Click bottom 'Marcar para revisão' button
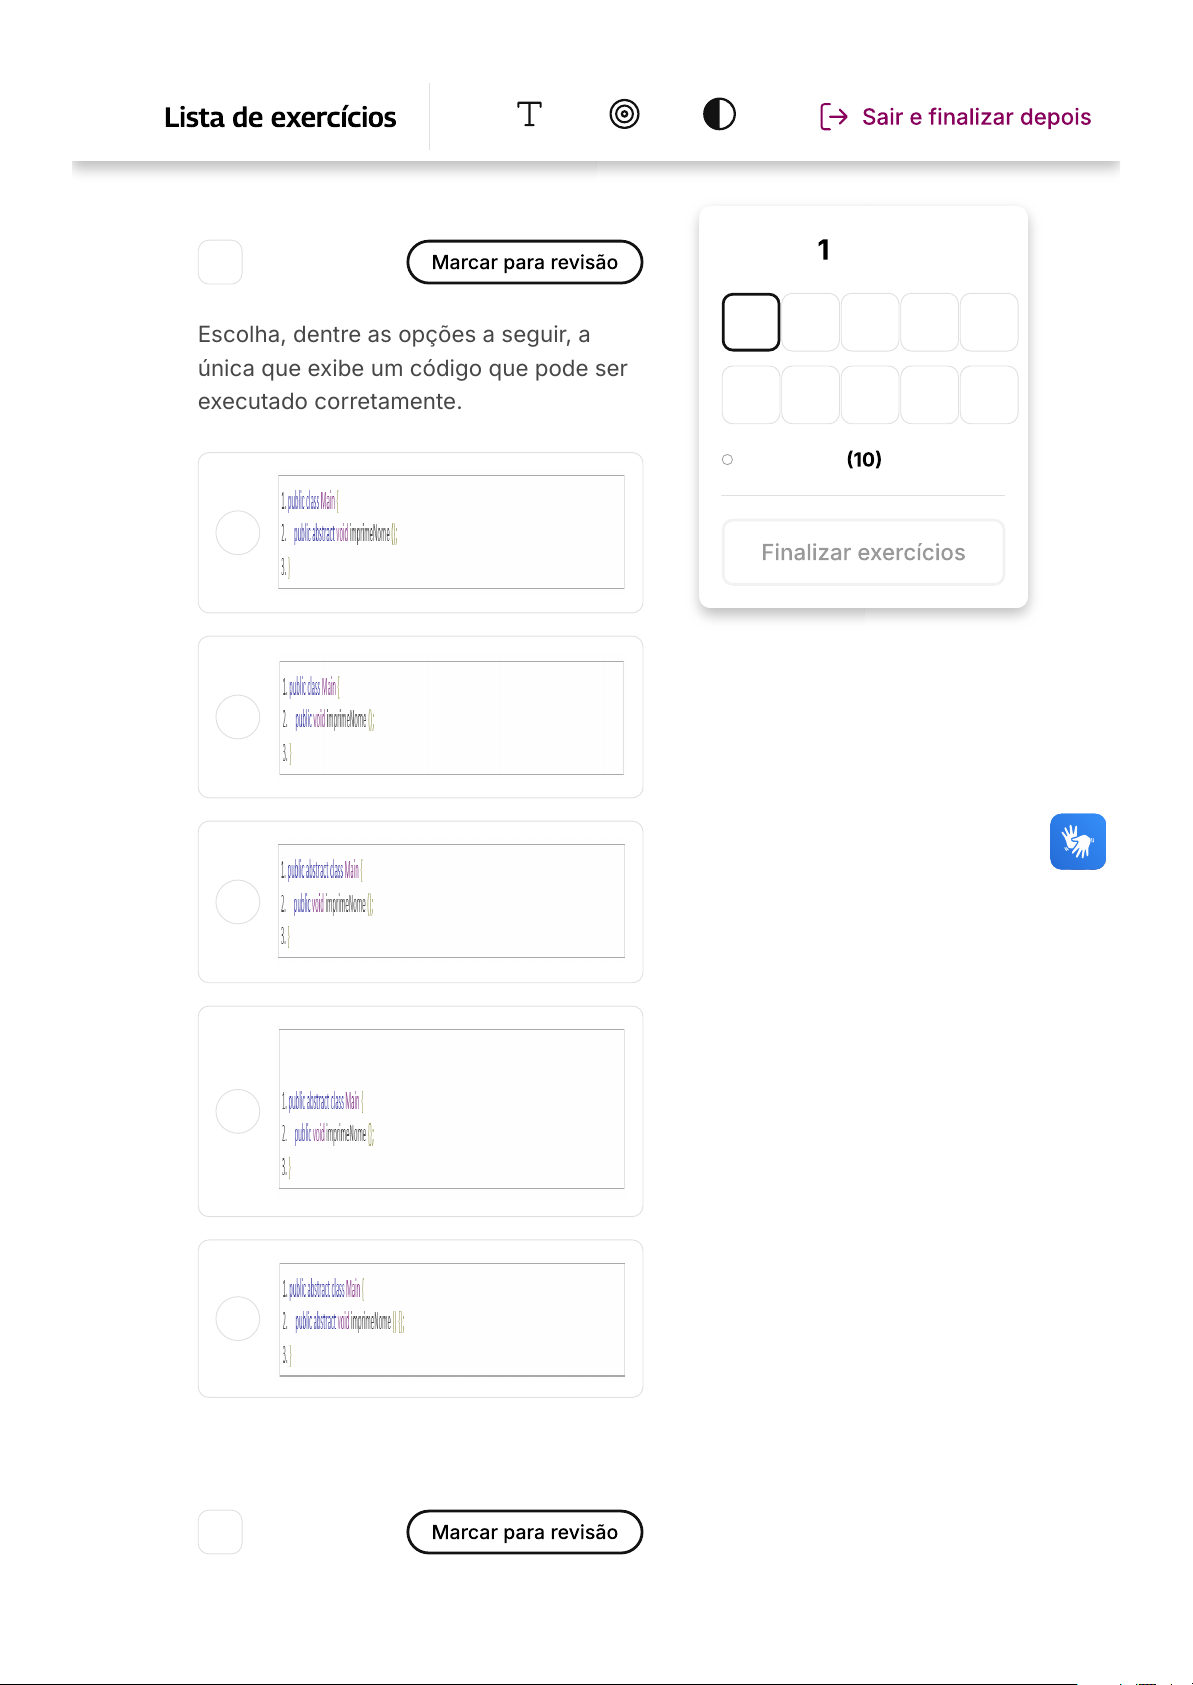This screenshot has width=1193, height=1685. coord(524,1532)
